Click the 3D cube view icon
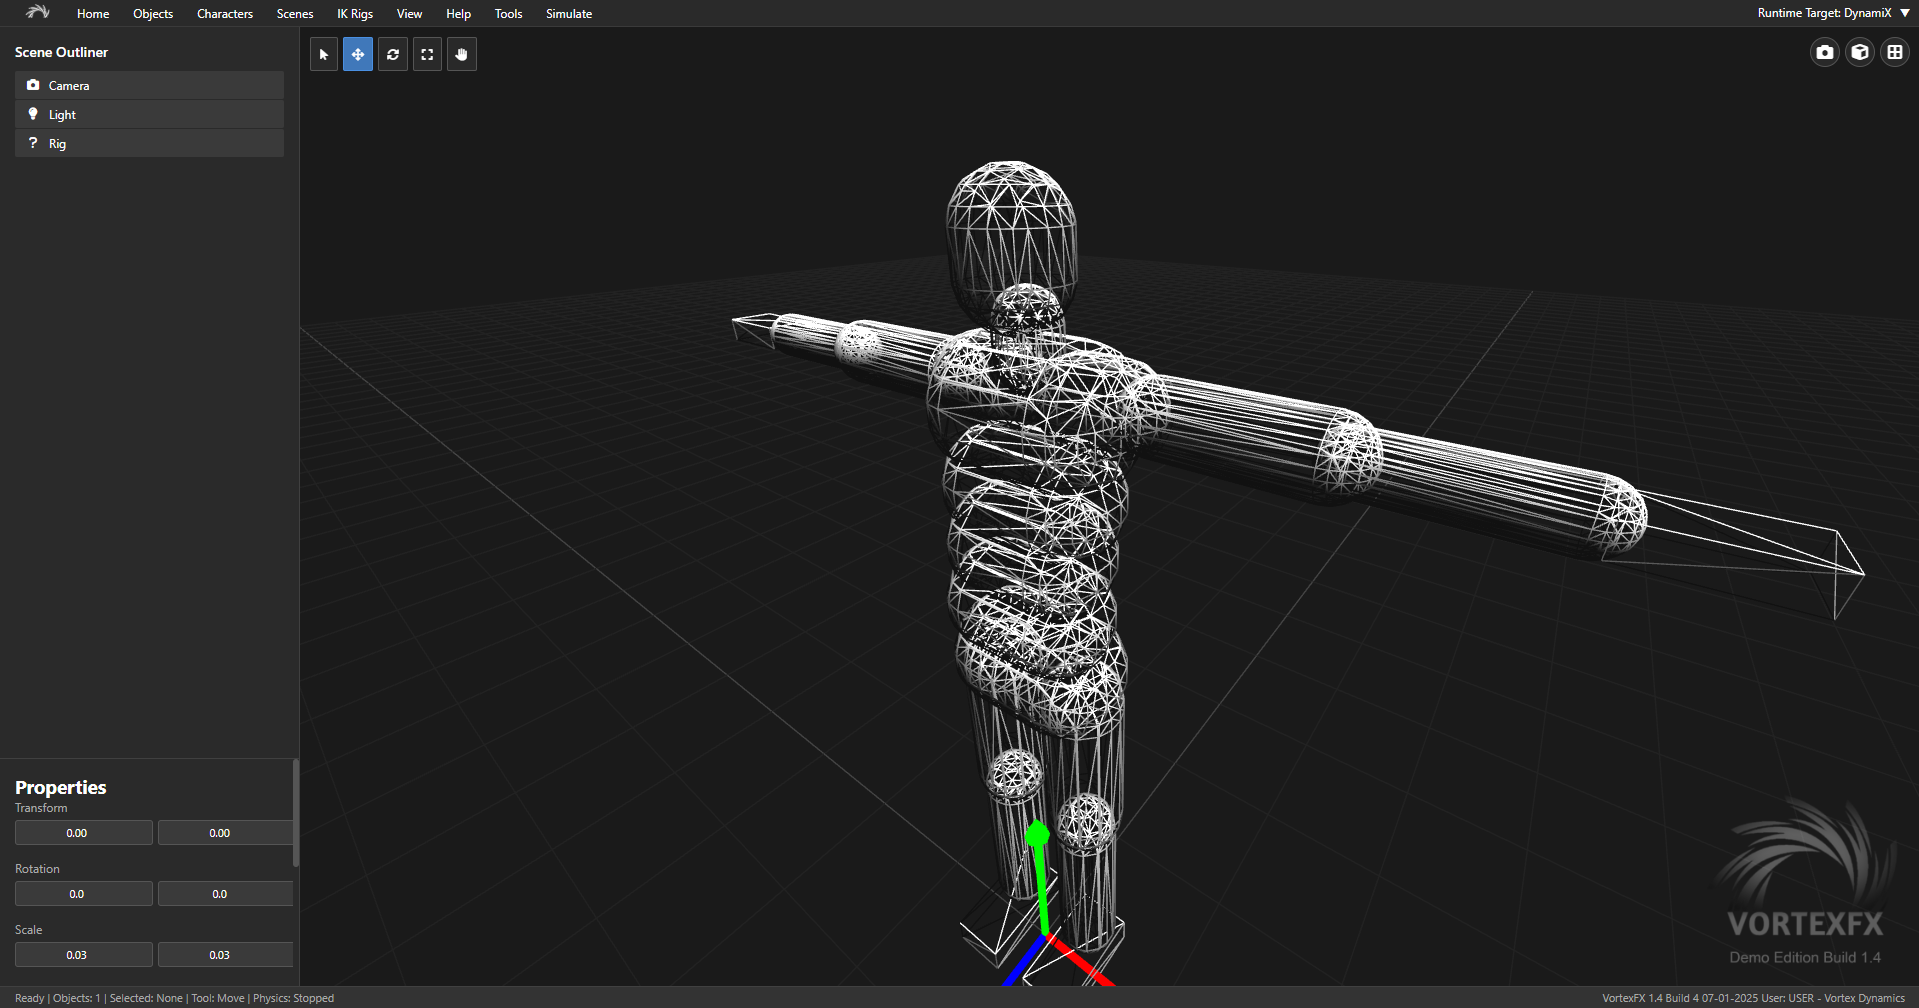1919x1008 pixels. (x=1860, y=52)
